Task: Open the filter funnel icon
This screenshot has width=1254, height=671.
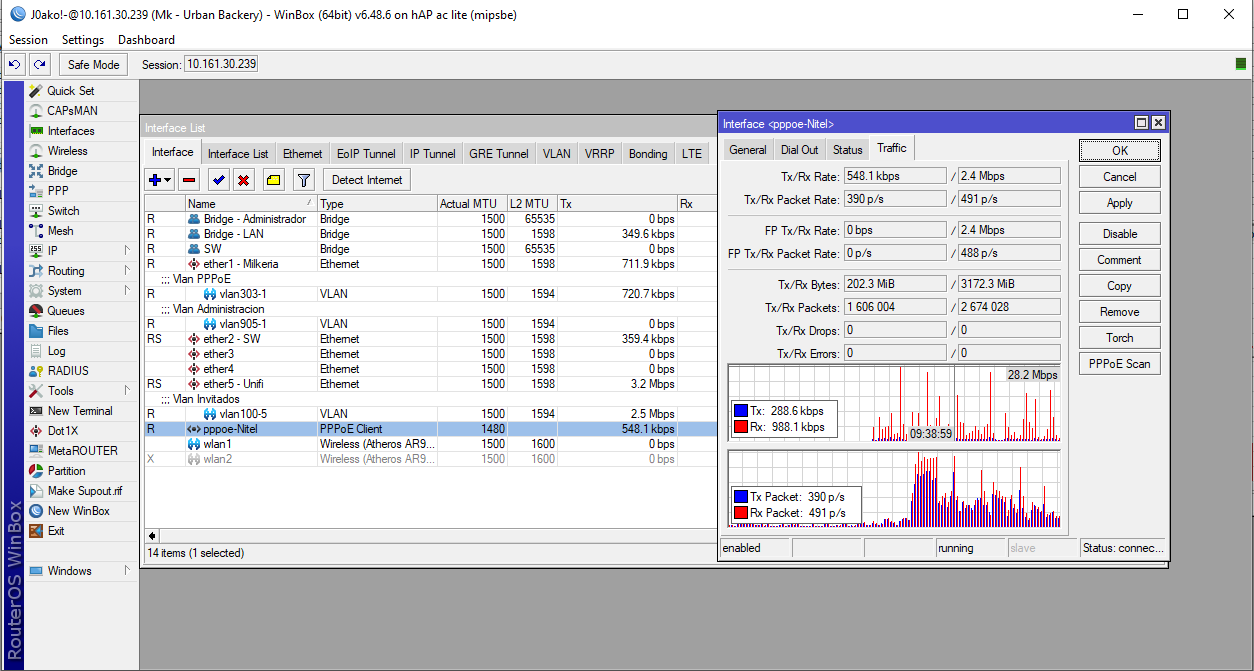Action: pyautogui.click(x=304, y=180)
